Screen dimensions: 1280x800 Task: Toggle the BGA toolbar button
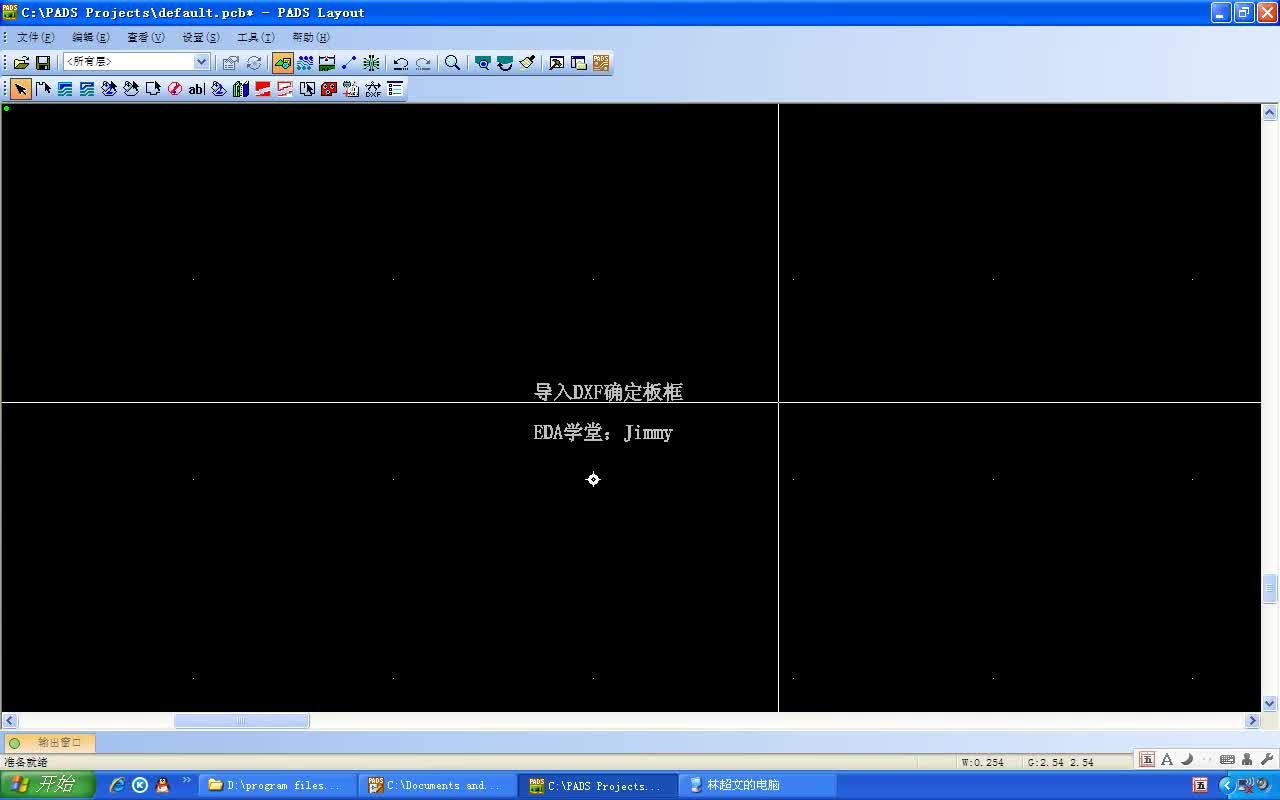[371, 63]
